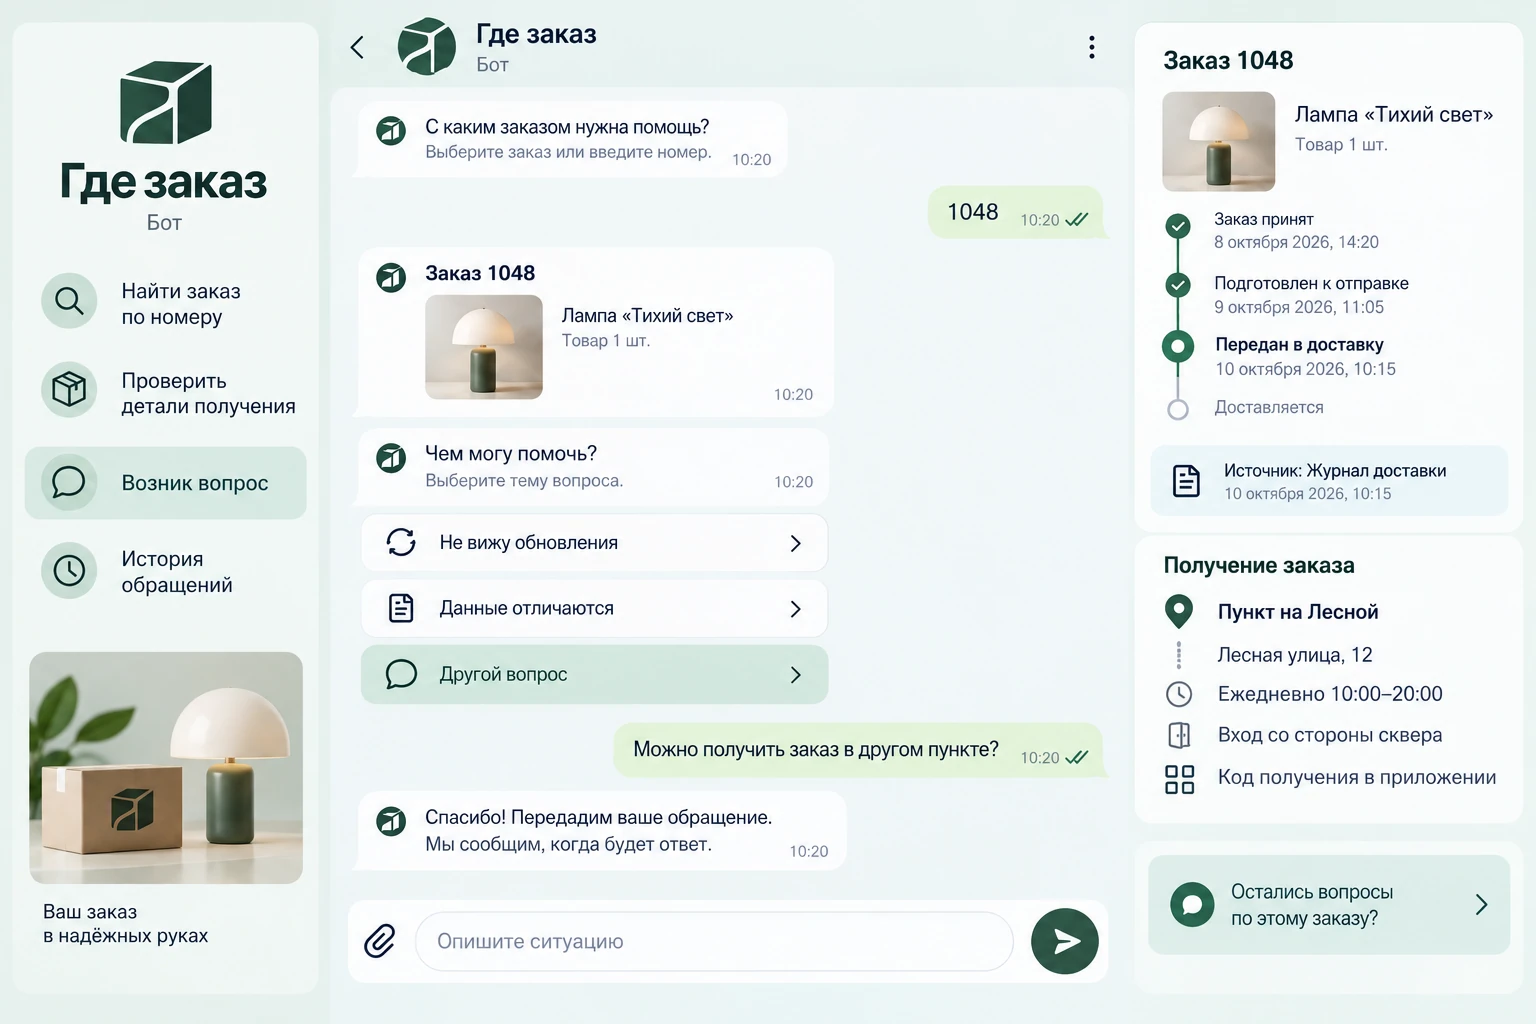
Task: Click the bot avatar in chat header
Action: (427, 46)
